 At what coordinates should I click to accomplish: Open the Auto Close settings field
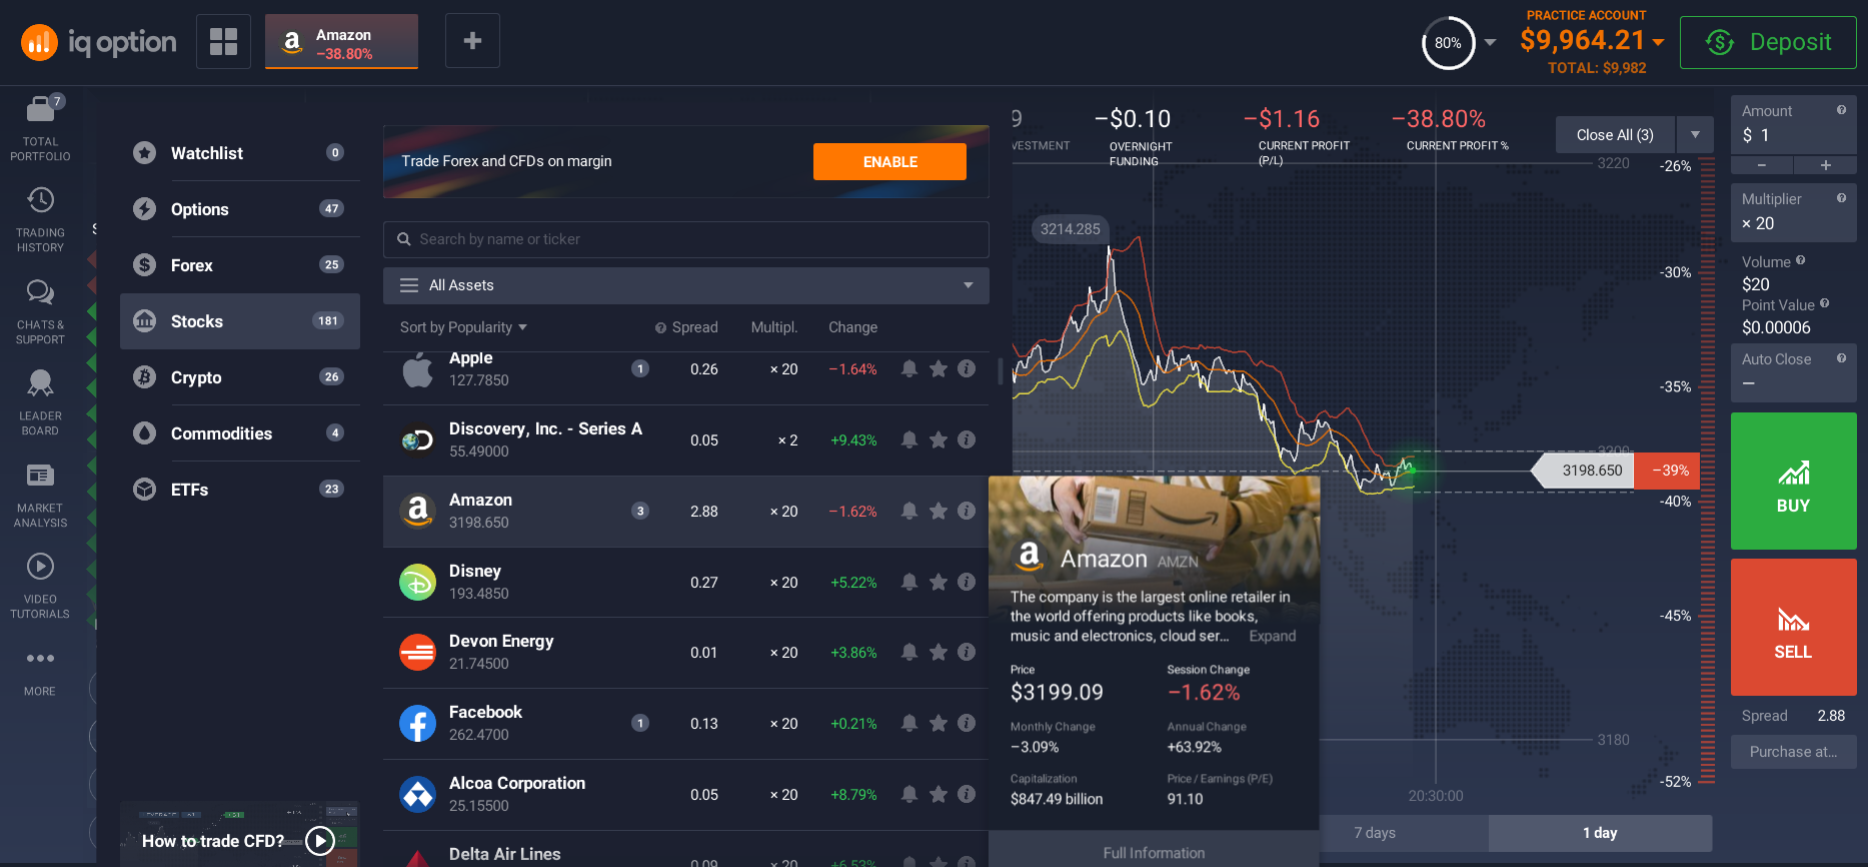tap(1793, 372)
